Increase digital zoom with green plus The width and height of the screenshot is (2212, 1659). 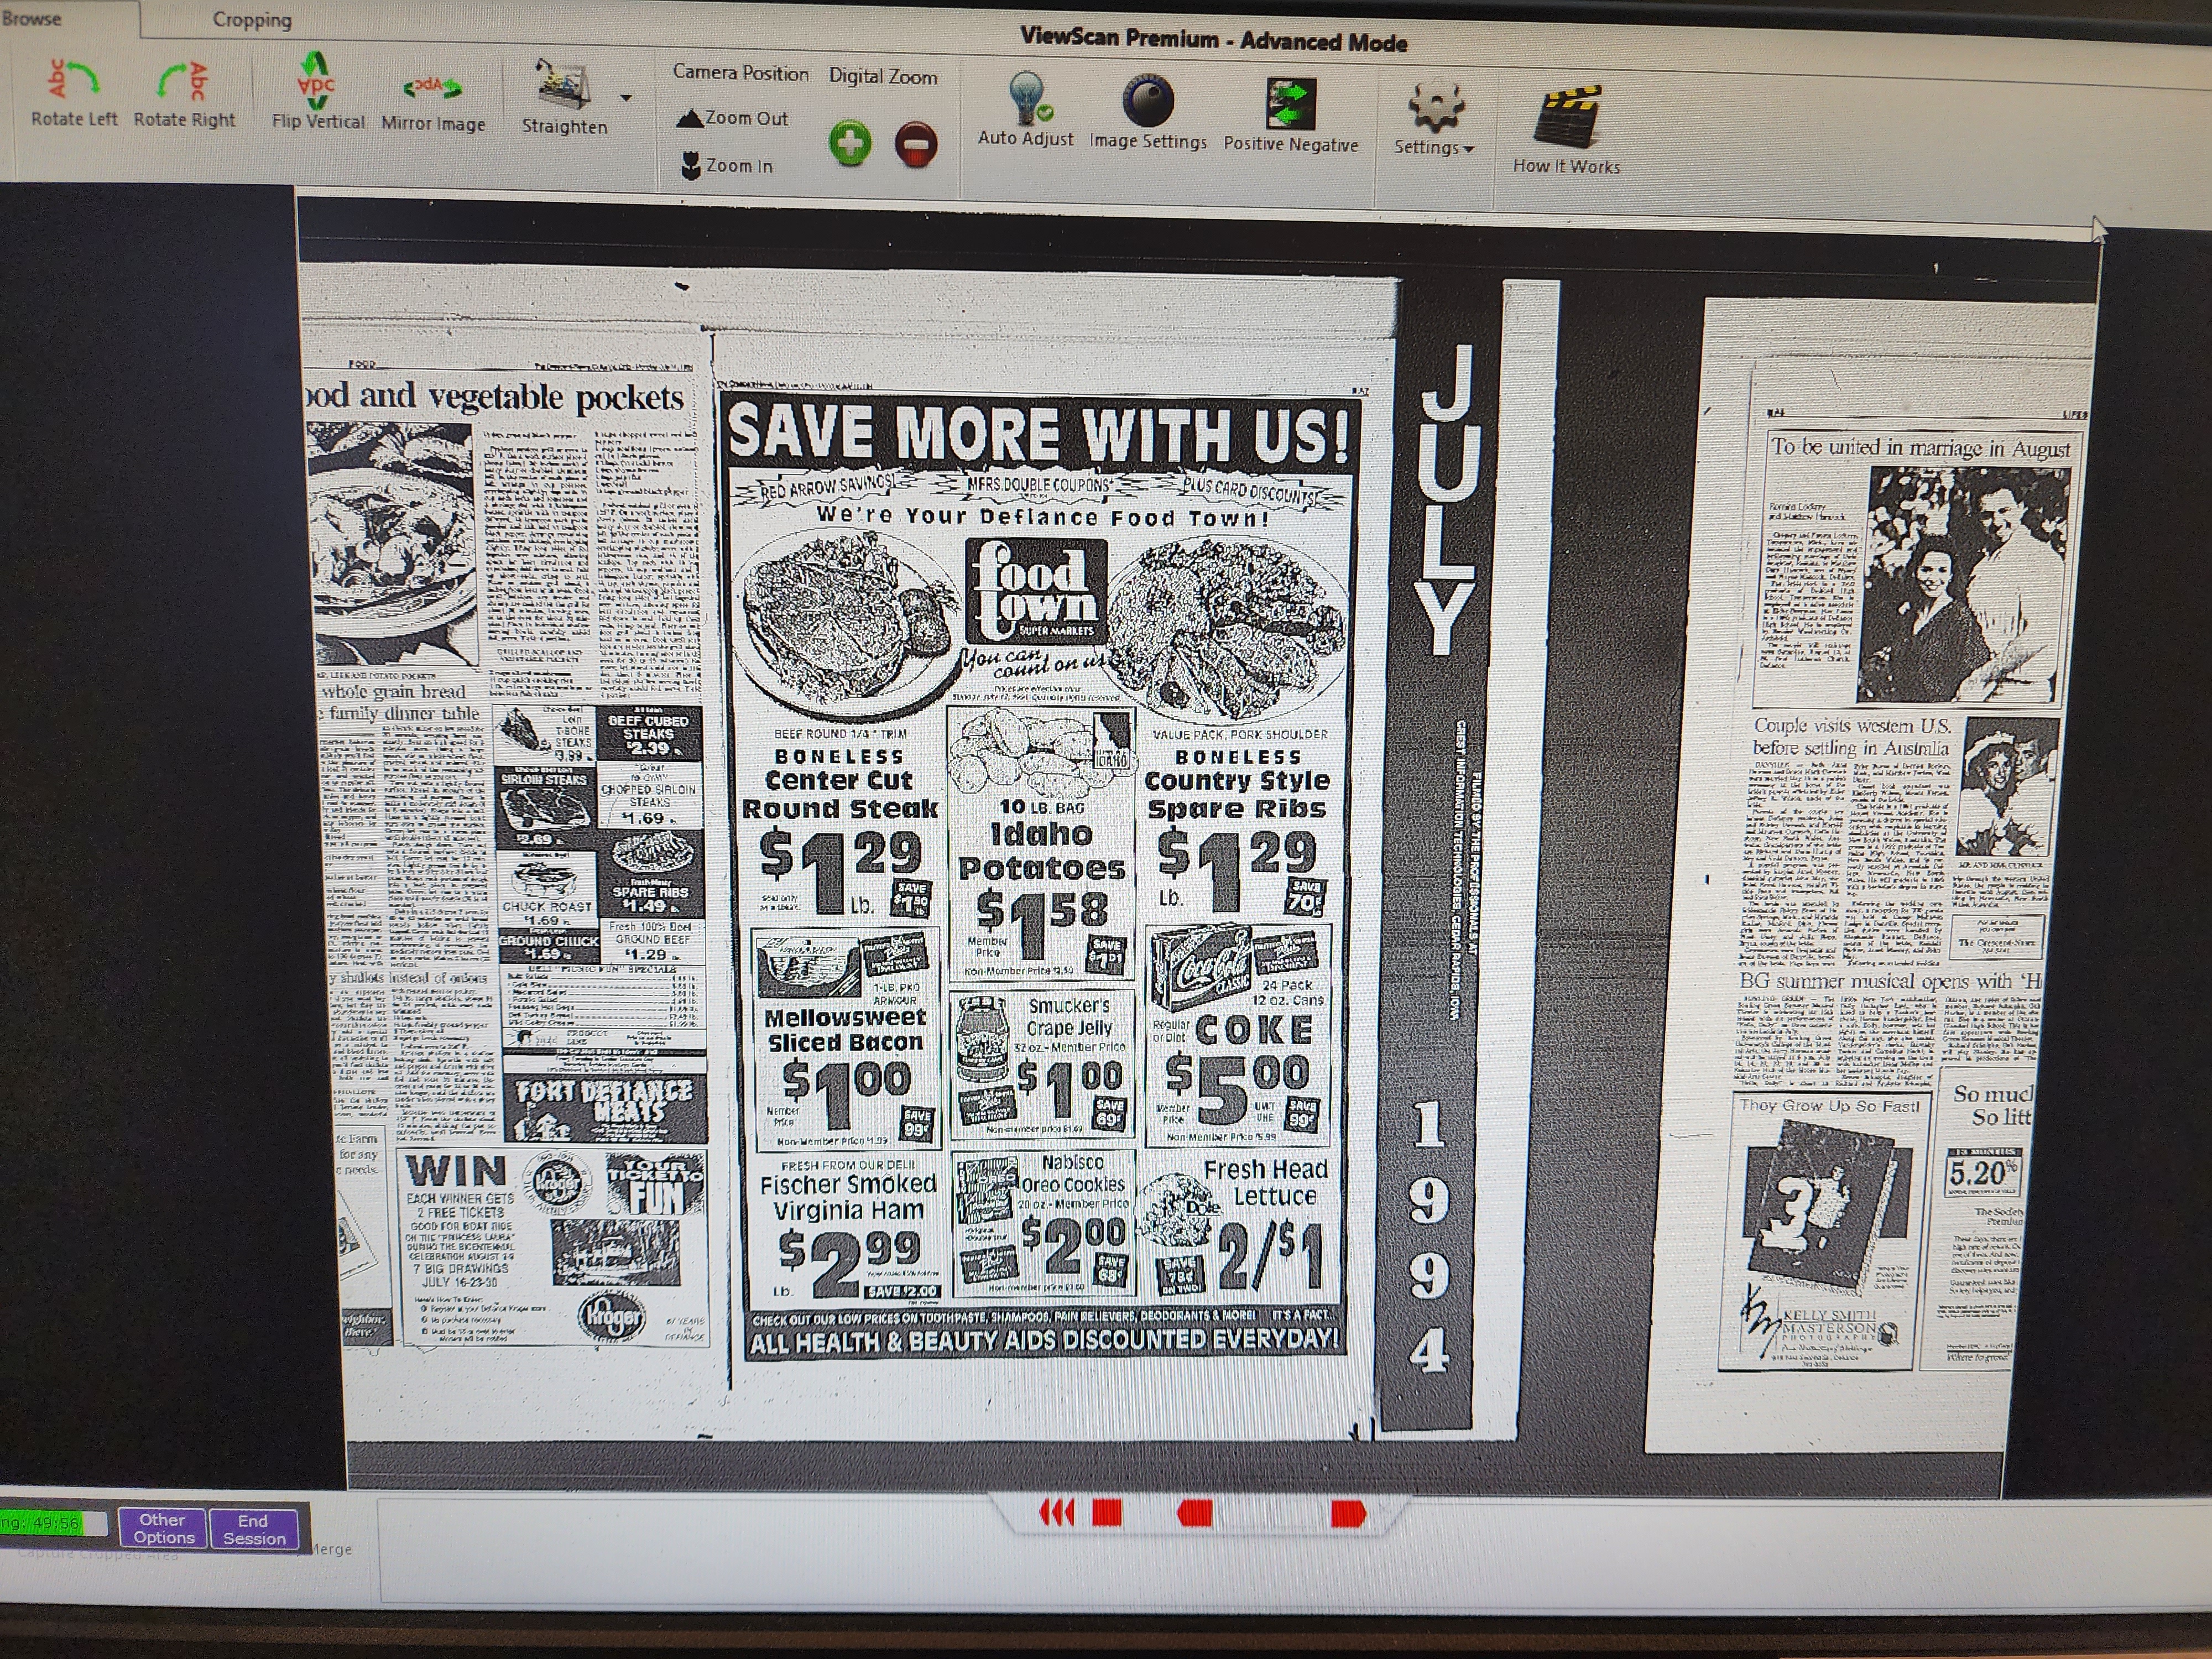pos(850,143)
